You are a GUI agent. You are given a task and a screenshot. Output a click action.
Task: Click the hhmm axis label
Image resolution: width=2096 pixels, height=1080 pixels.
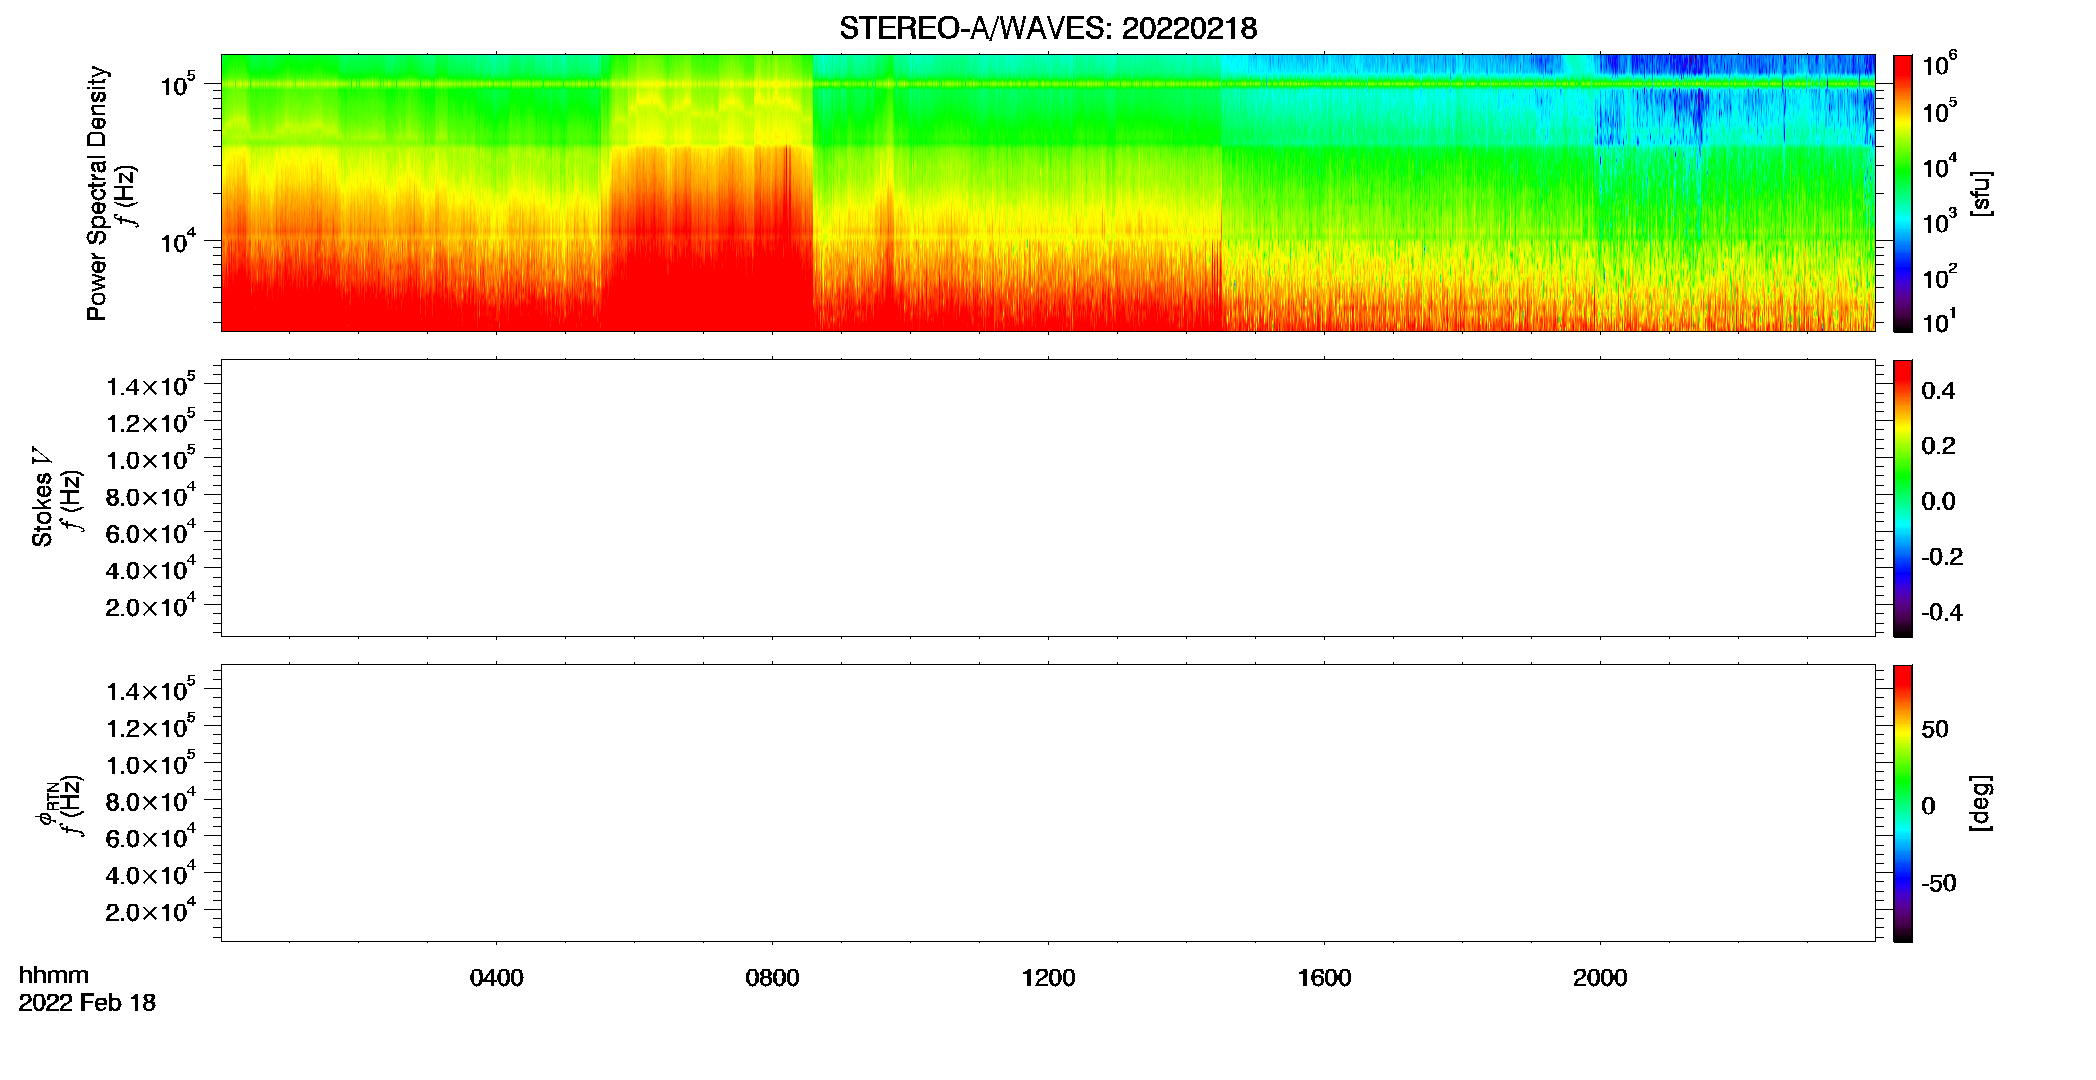click(x=54, y=975)
